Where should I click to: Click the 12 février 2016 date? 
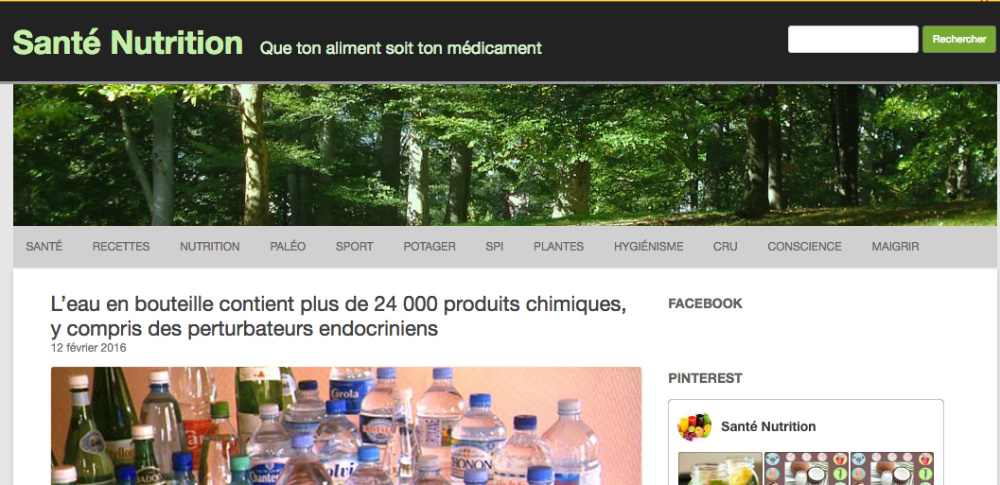click(x=89, y=348)
